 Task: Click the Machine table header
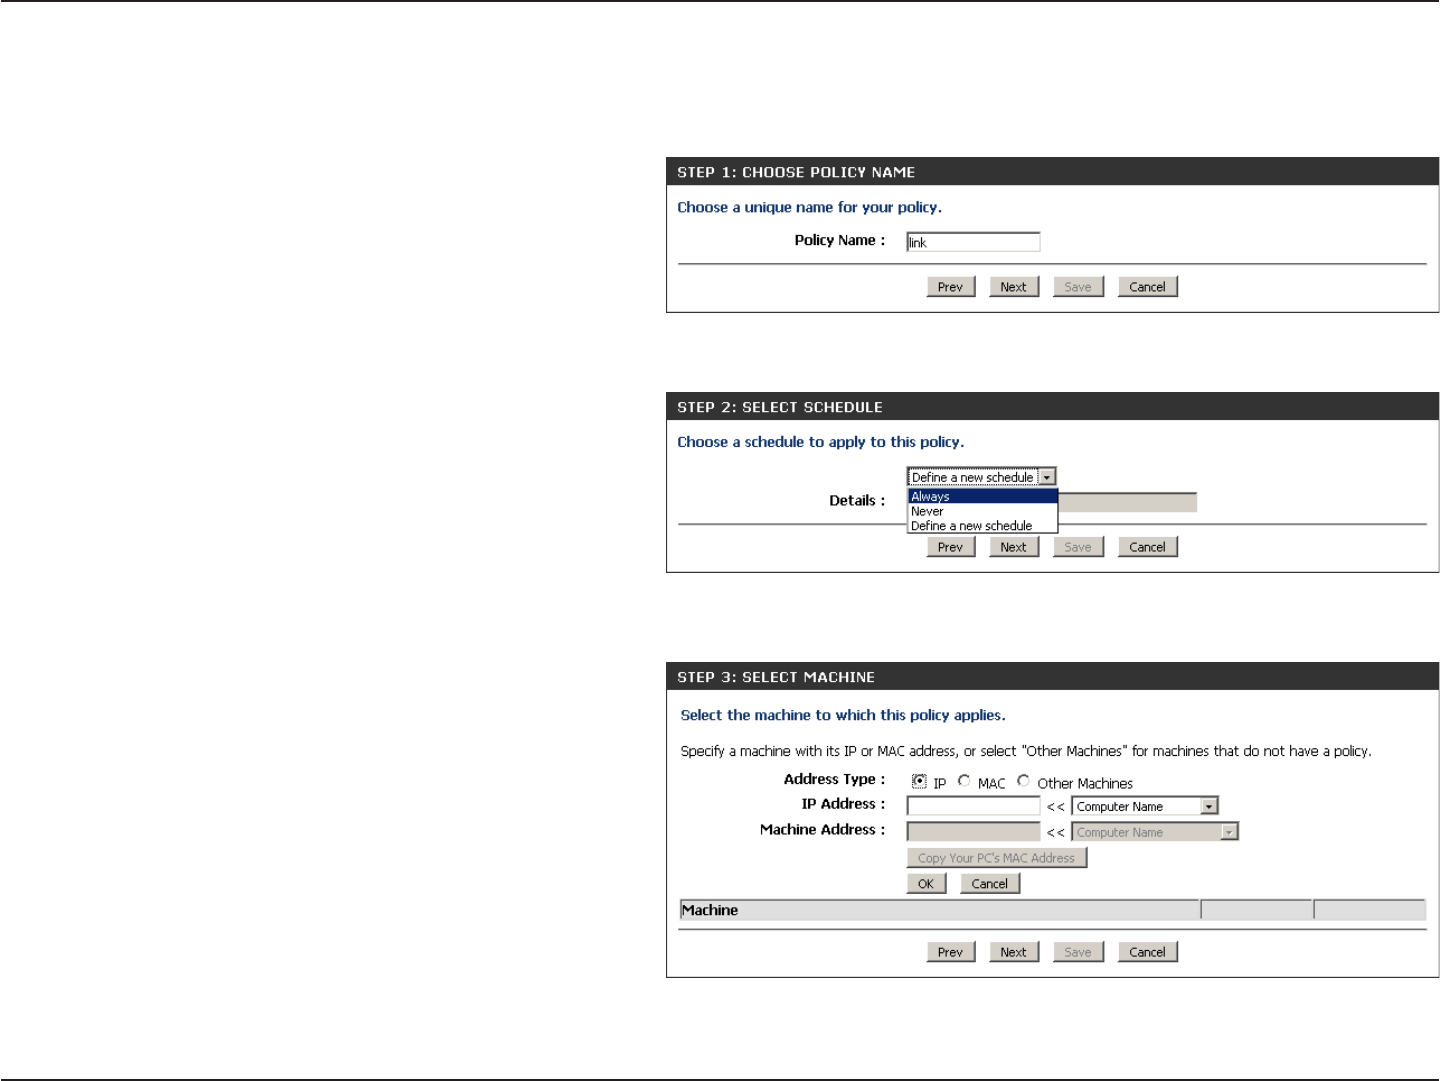[939, 910]
